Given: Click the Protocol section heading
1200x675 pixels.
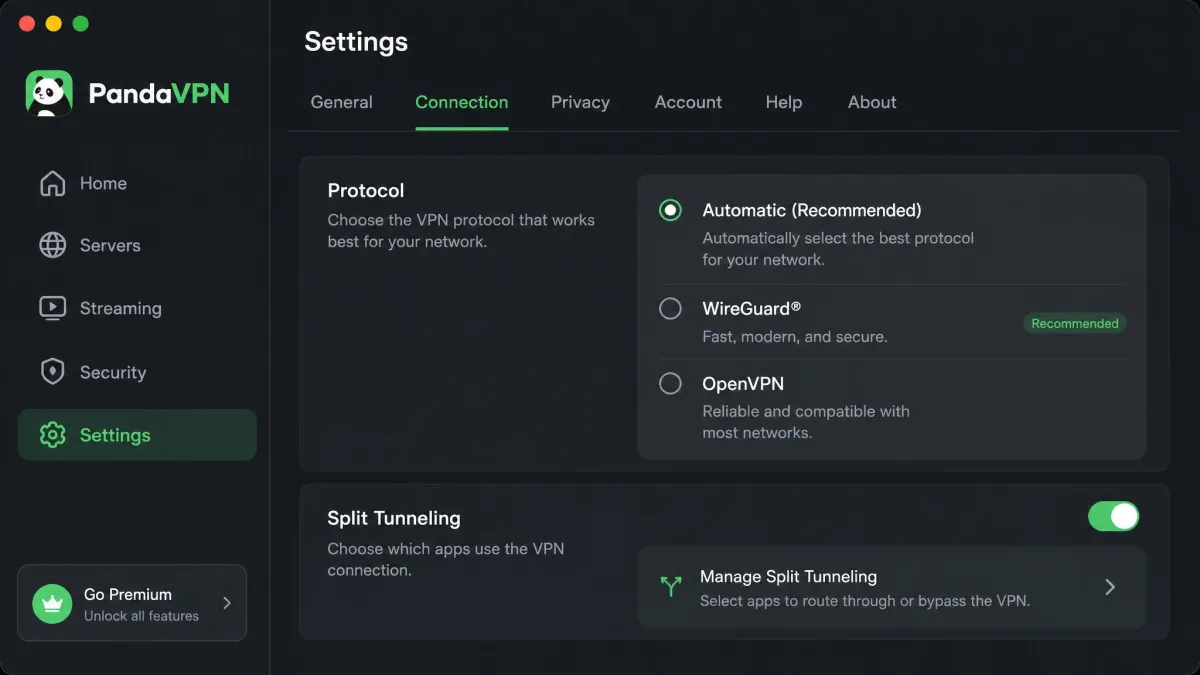Looking at the screenshot, I should click(x=366, y=190).
